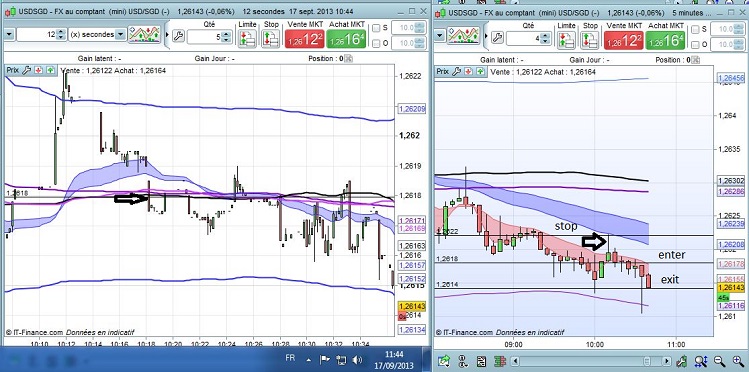Open Prix panel wrench in right chart

pyautogui.click(x=456, y=71)
